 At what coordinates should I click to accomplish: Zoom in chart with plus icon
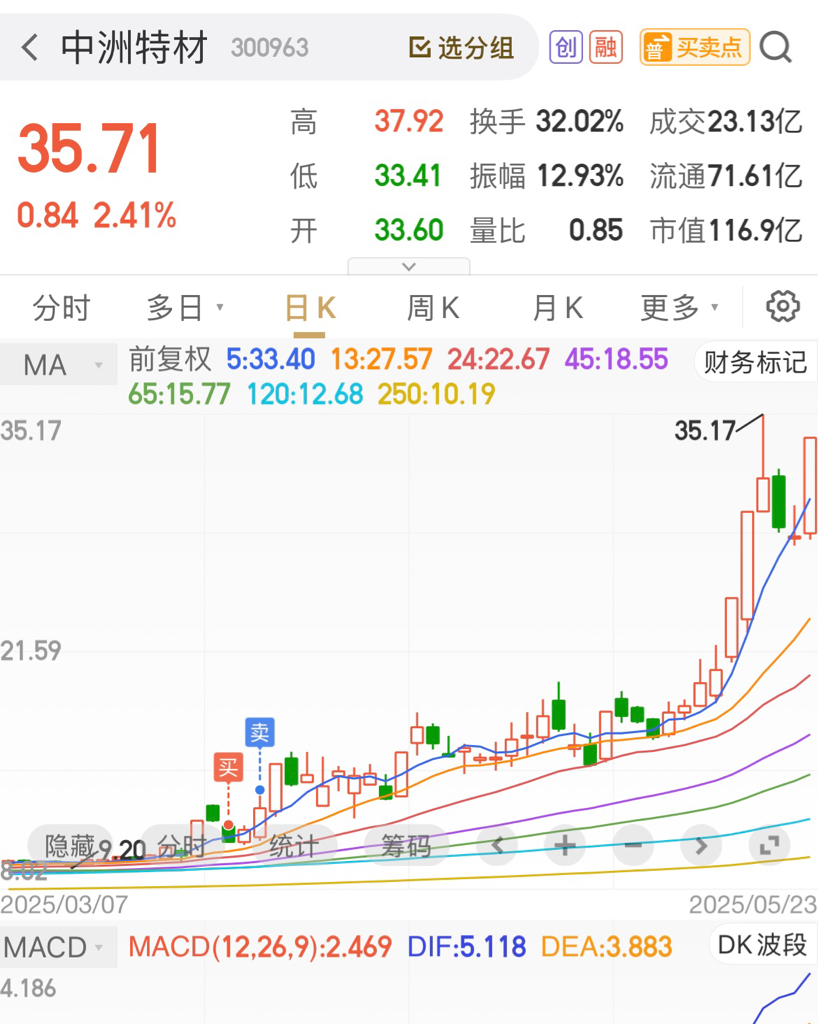point(565,846)
